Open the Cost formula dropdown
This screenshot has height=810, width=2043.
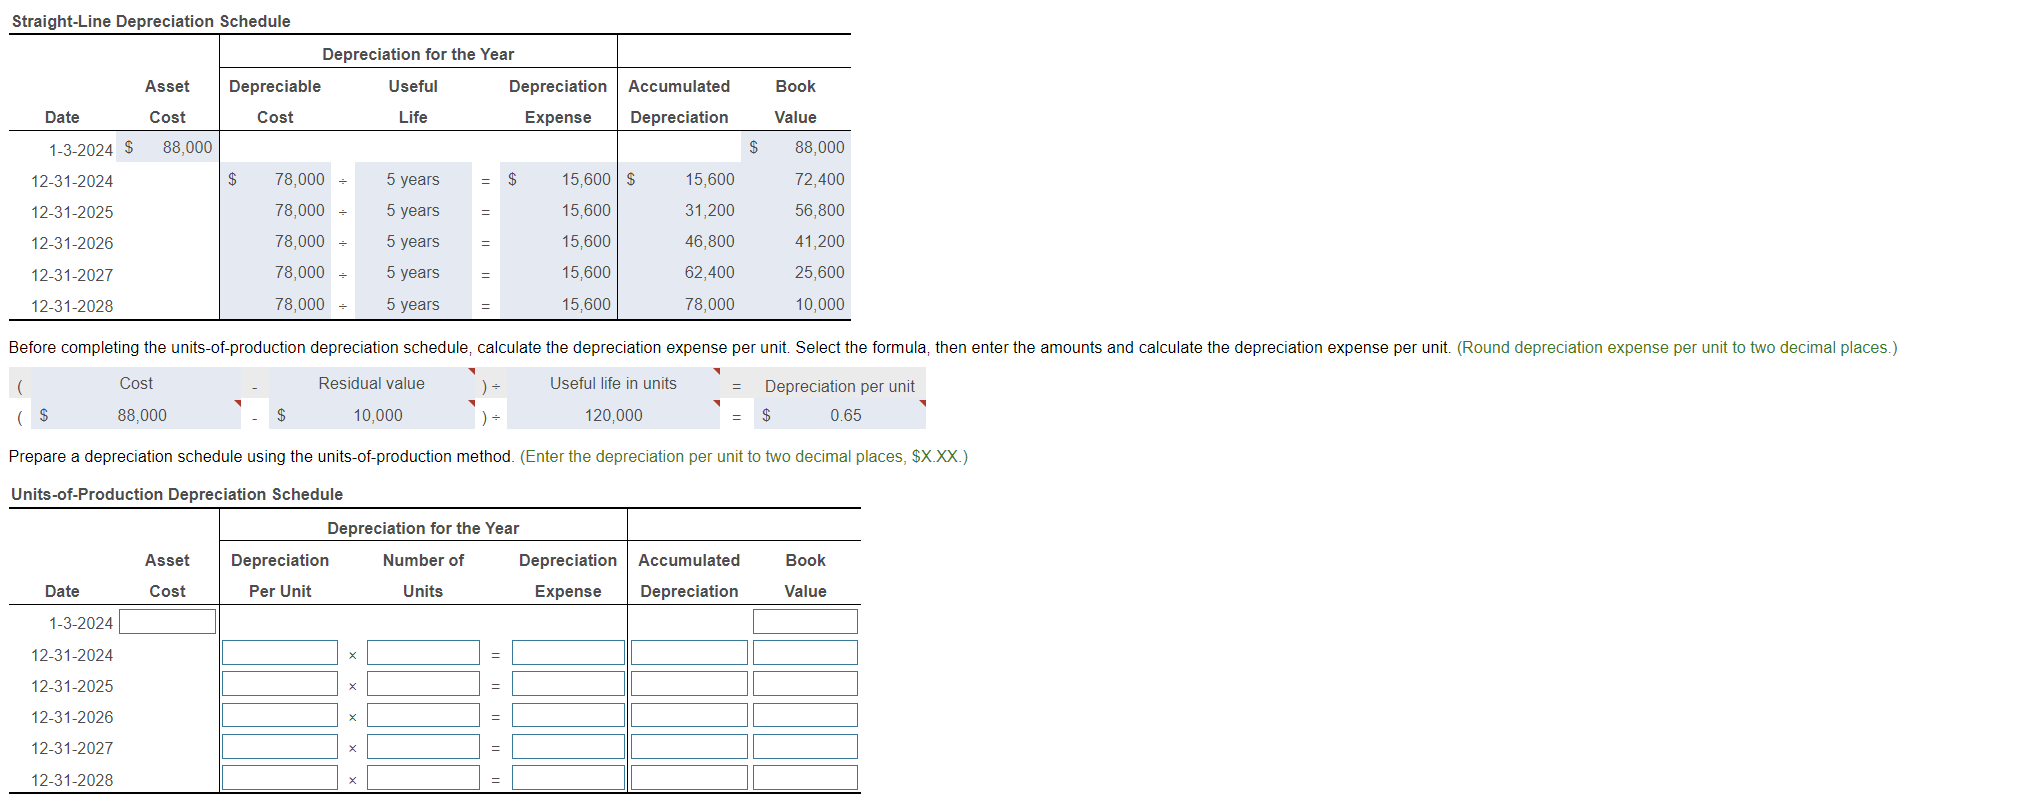(x=136, y=384)
